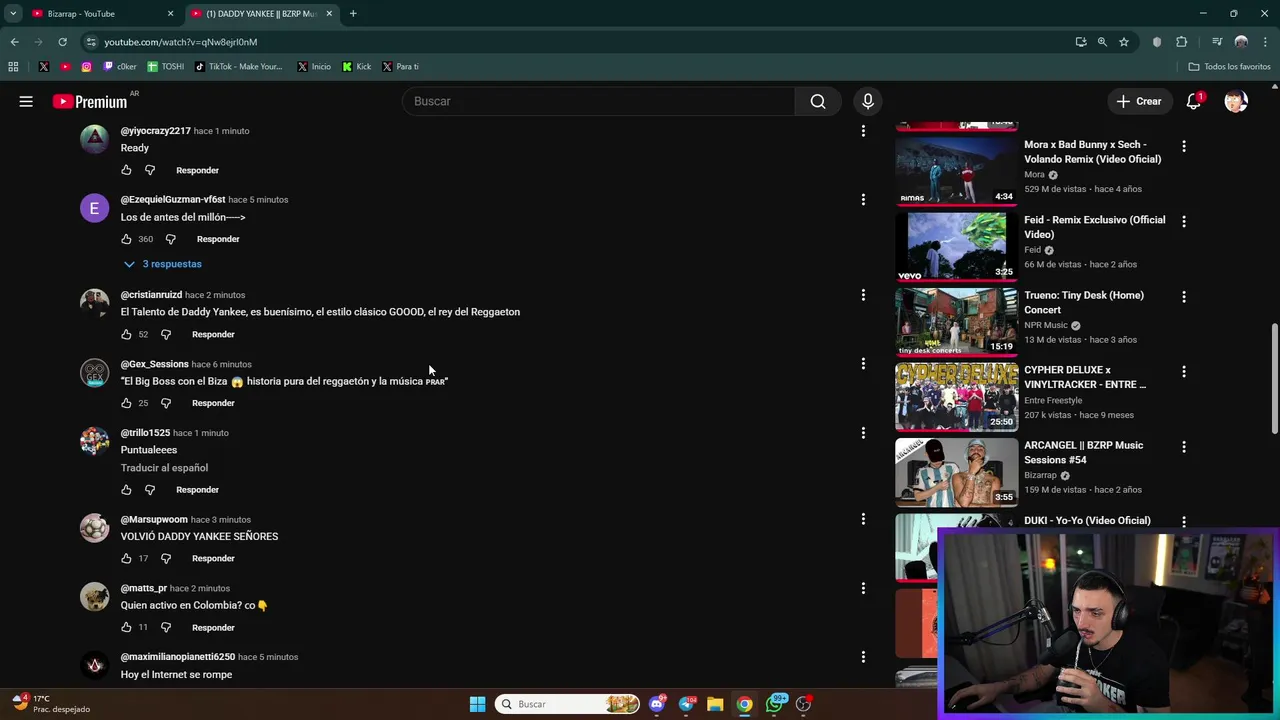Reply to @cristianruizd with Responder
This screenshot has width=1280, height=720.
click(x=213, y=334)
